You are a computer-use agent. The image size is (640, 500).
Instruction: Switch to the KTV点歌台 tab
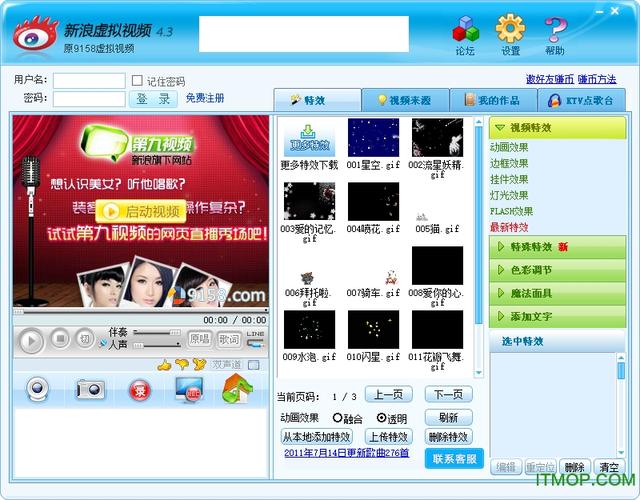click(582, 100)
